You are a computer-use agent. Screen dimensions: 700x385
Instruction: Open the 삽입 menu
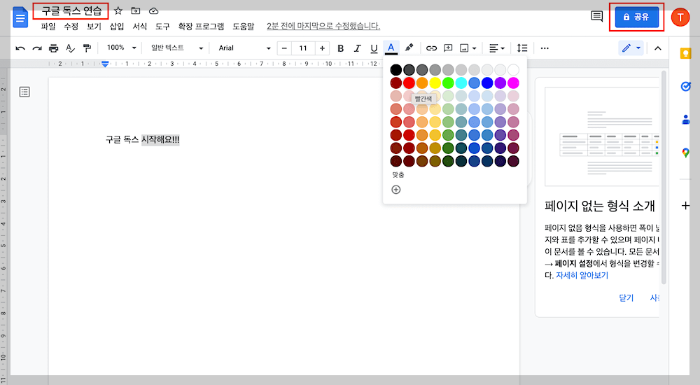117,26
